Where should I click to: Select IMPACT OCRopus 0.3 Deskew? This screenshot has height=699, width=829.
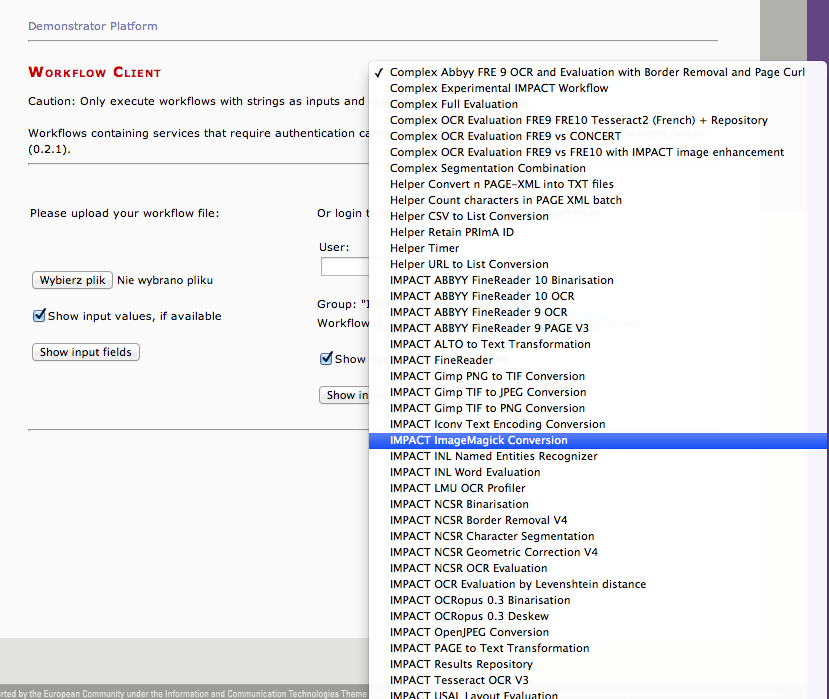coord(597,616)
